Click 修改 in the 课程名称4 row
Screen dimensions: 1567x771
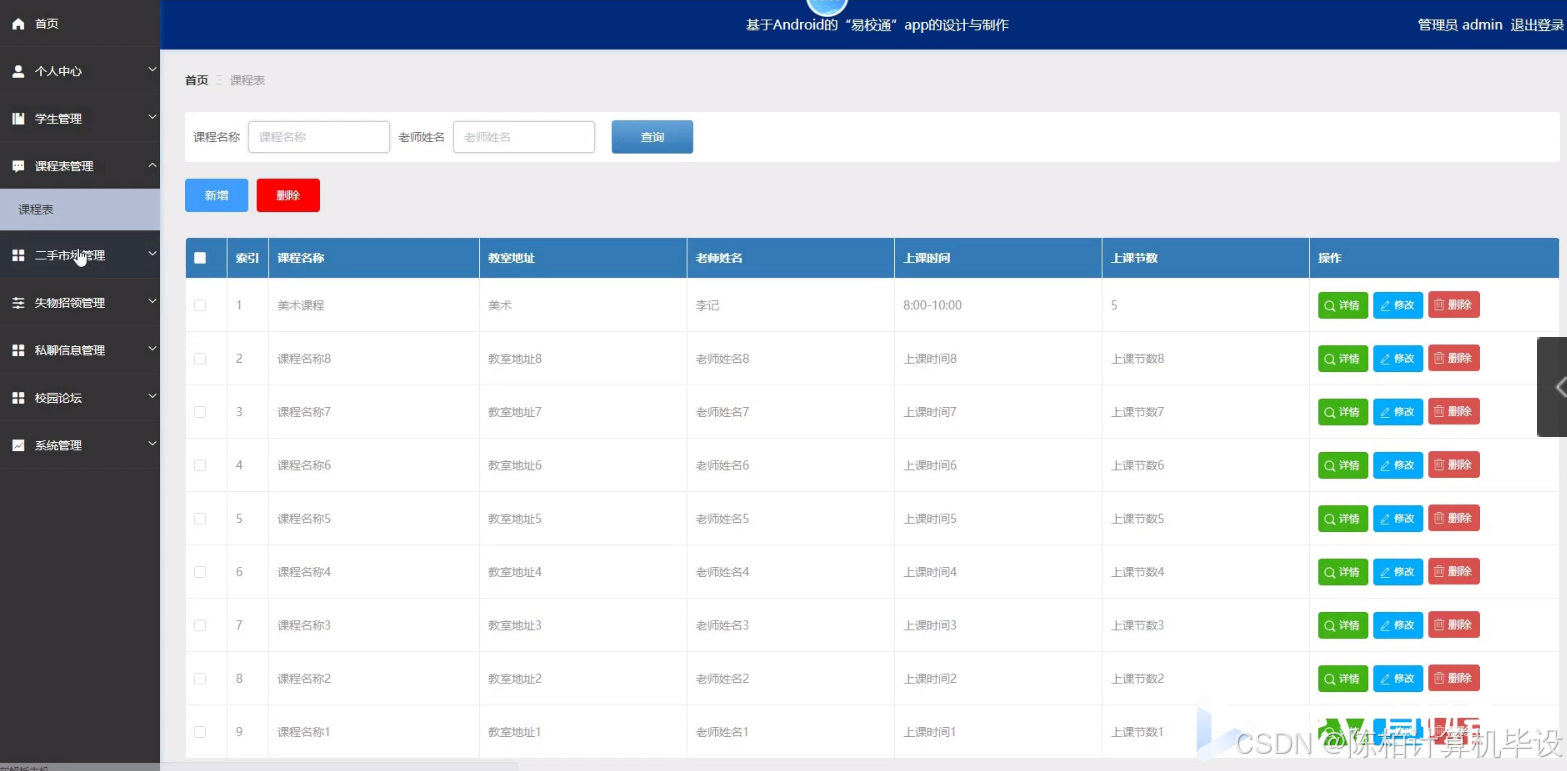[1398, 571]
